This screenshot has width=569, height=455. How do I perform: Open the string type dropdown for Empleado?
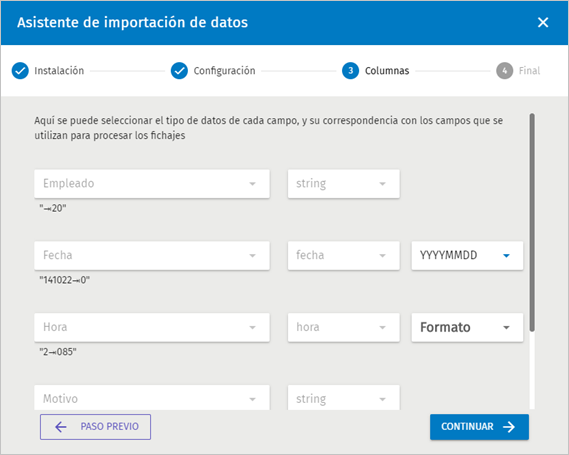[x=344, y=184]
